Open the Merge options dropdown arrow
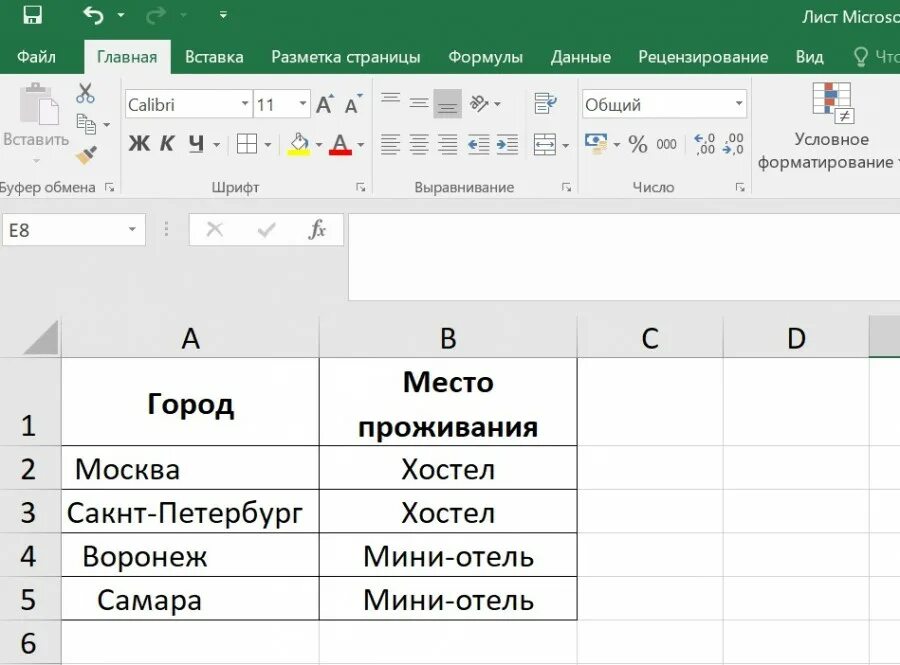This screenshot has height=665, width=900. click(x=565, y=145)
